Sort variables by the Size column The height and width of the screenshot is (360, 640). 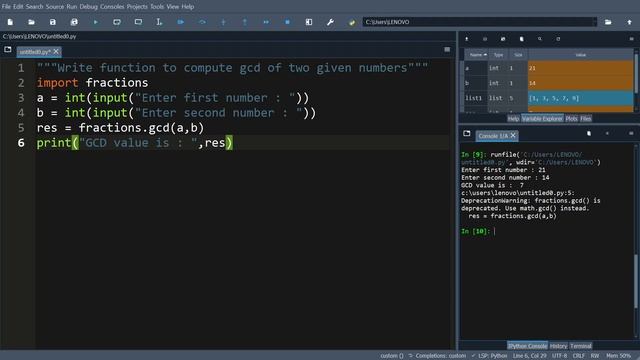(518, 55)
